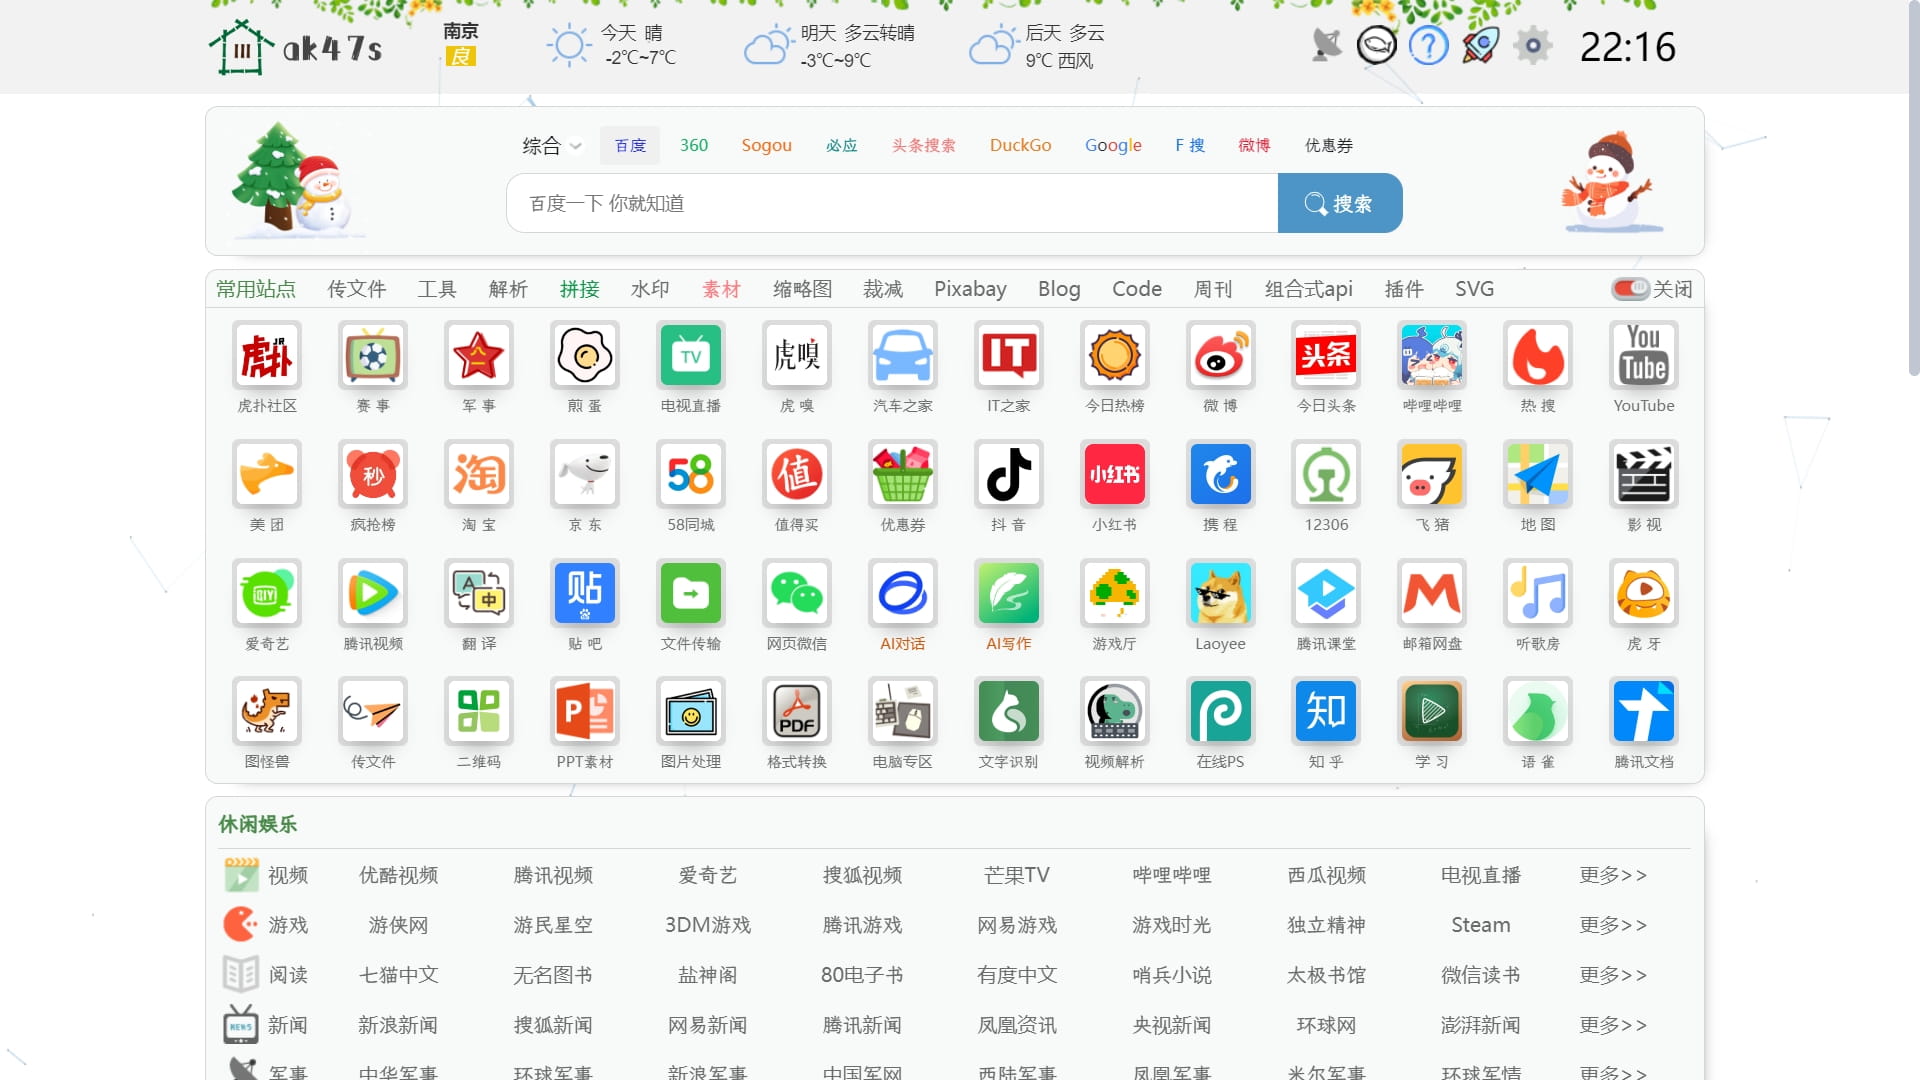Click the 淘宝 shortcut icon

point(479,474)
